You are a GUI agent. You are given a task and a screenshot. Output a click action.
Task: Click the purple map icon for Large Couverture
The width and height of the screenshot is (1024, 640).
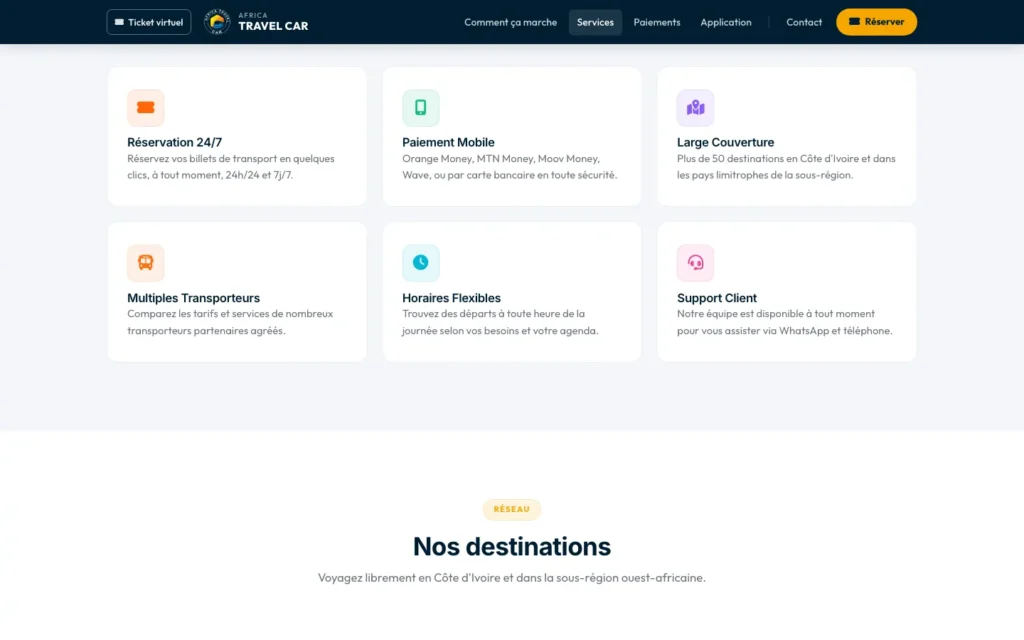[x=696, y=108]
